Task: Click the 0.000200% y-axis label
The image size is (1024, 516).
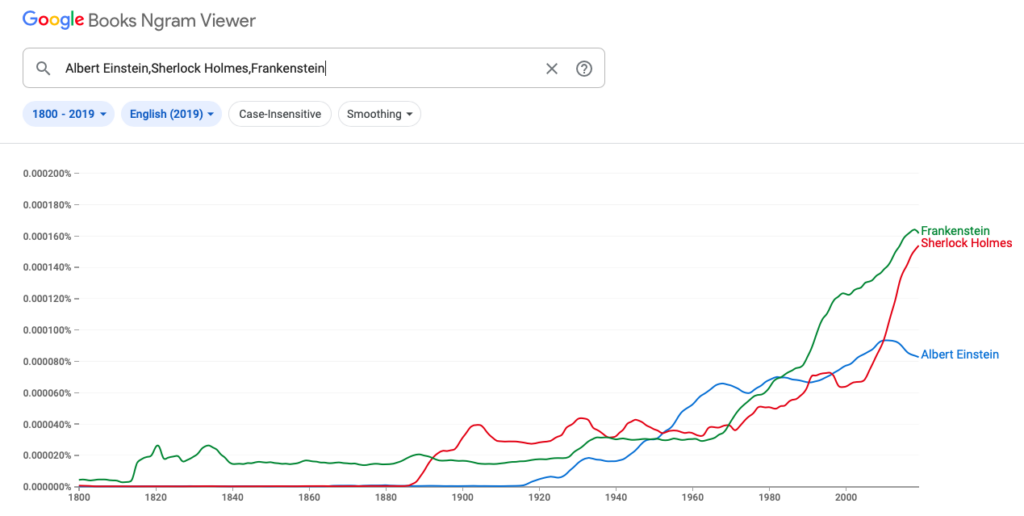Action: click(47, 173)
